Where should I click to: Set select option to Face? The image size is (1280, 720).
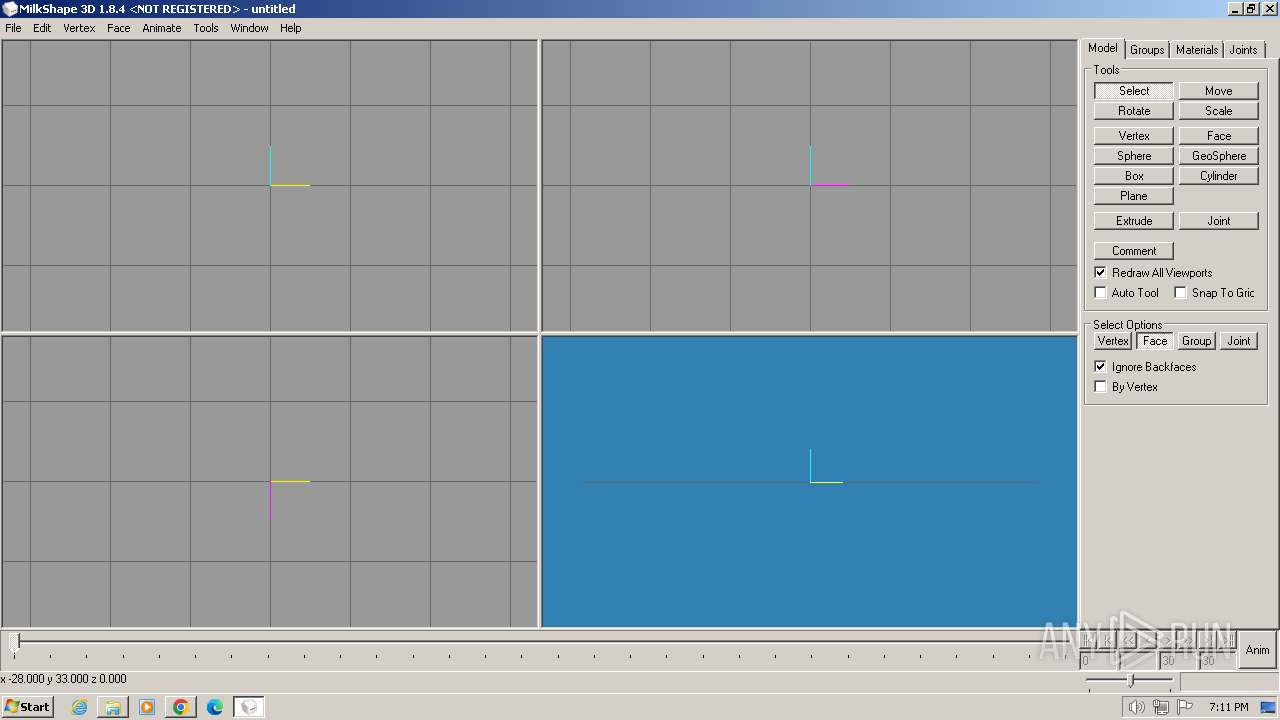[x=1155, y=341]
